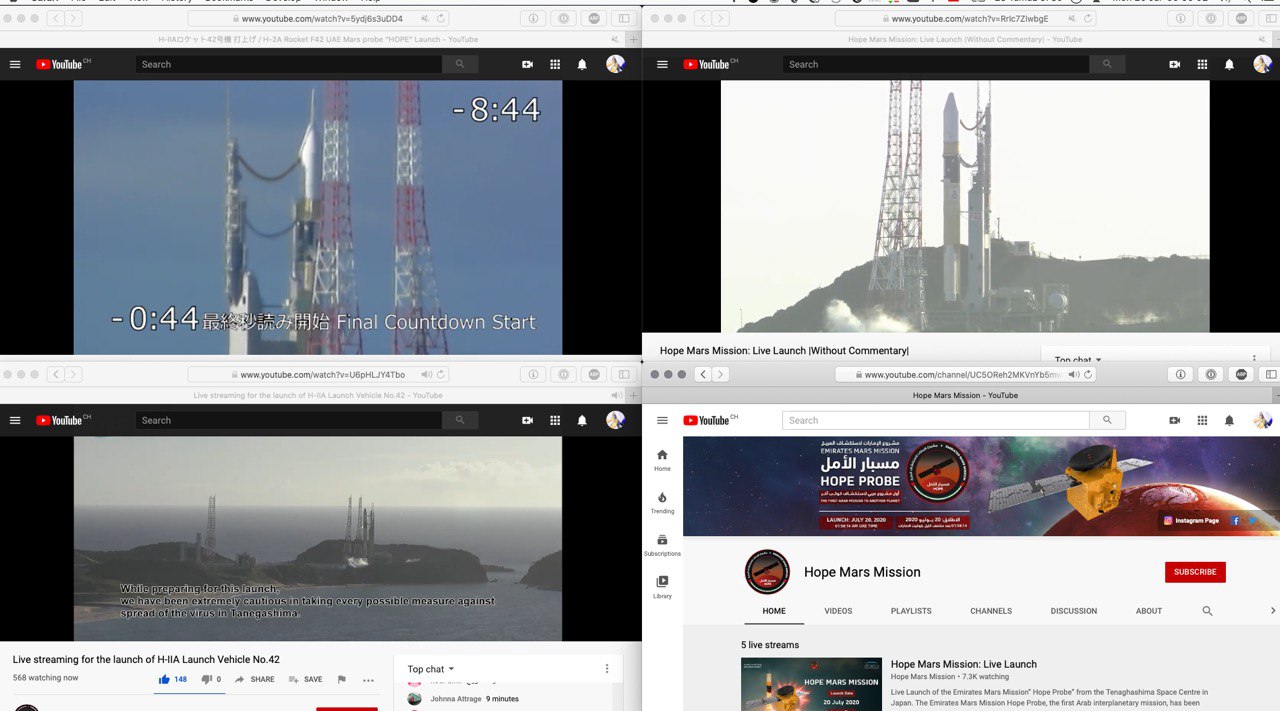Image resolution: width=1280 pixels, height=711 pixels.
Task: Like the H-IIA No.42 video with thumbs up
Action: pyautogui.click(x=172, y=679)
